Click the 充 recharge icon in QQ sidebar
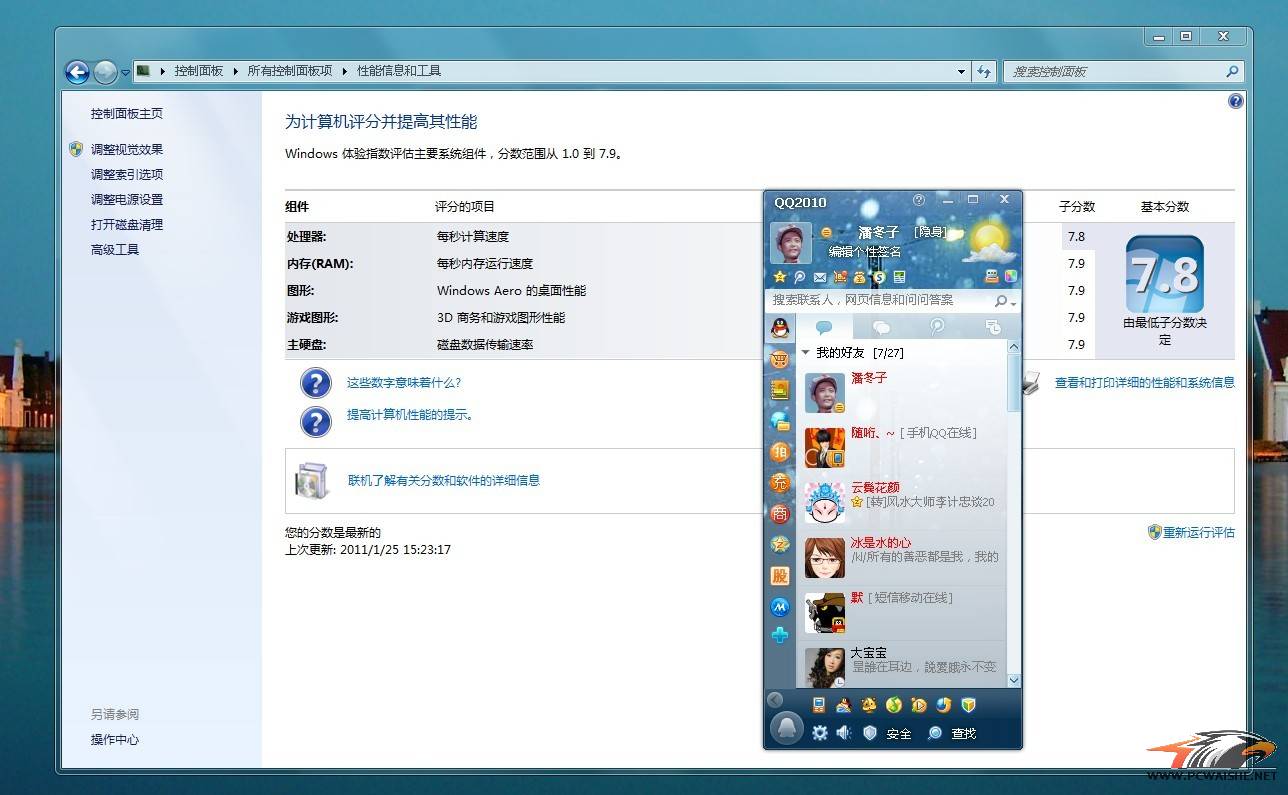Screen dimensions: 1288x795 (x=780, y=483)
